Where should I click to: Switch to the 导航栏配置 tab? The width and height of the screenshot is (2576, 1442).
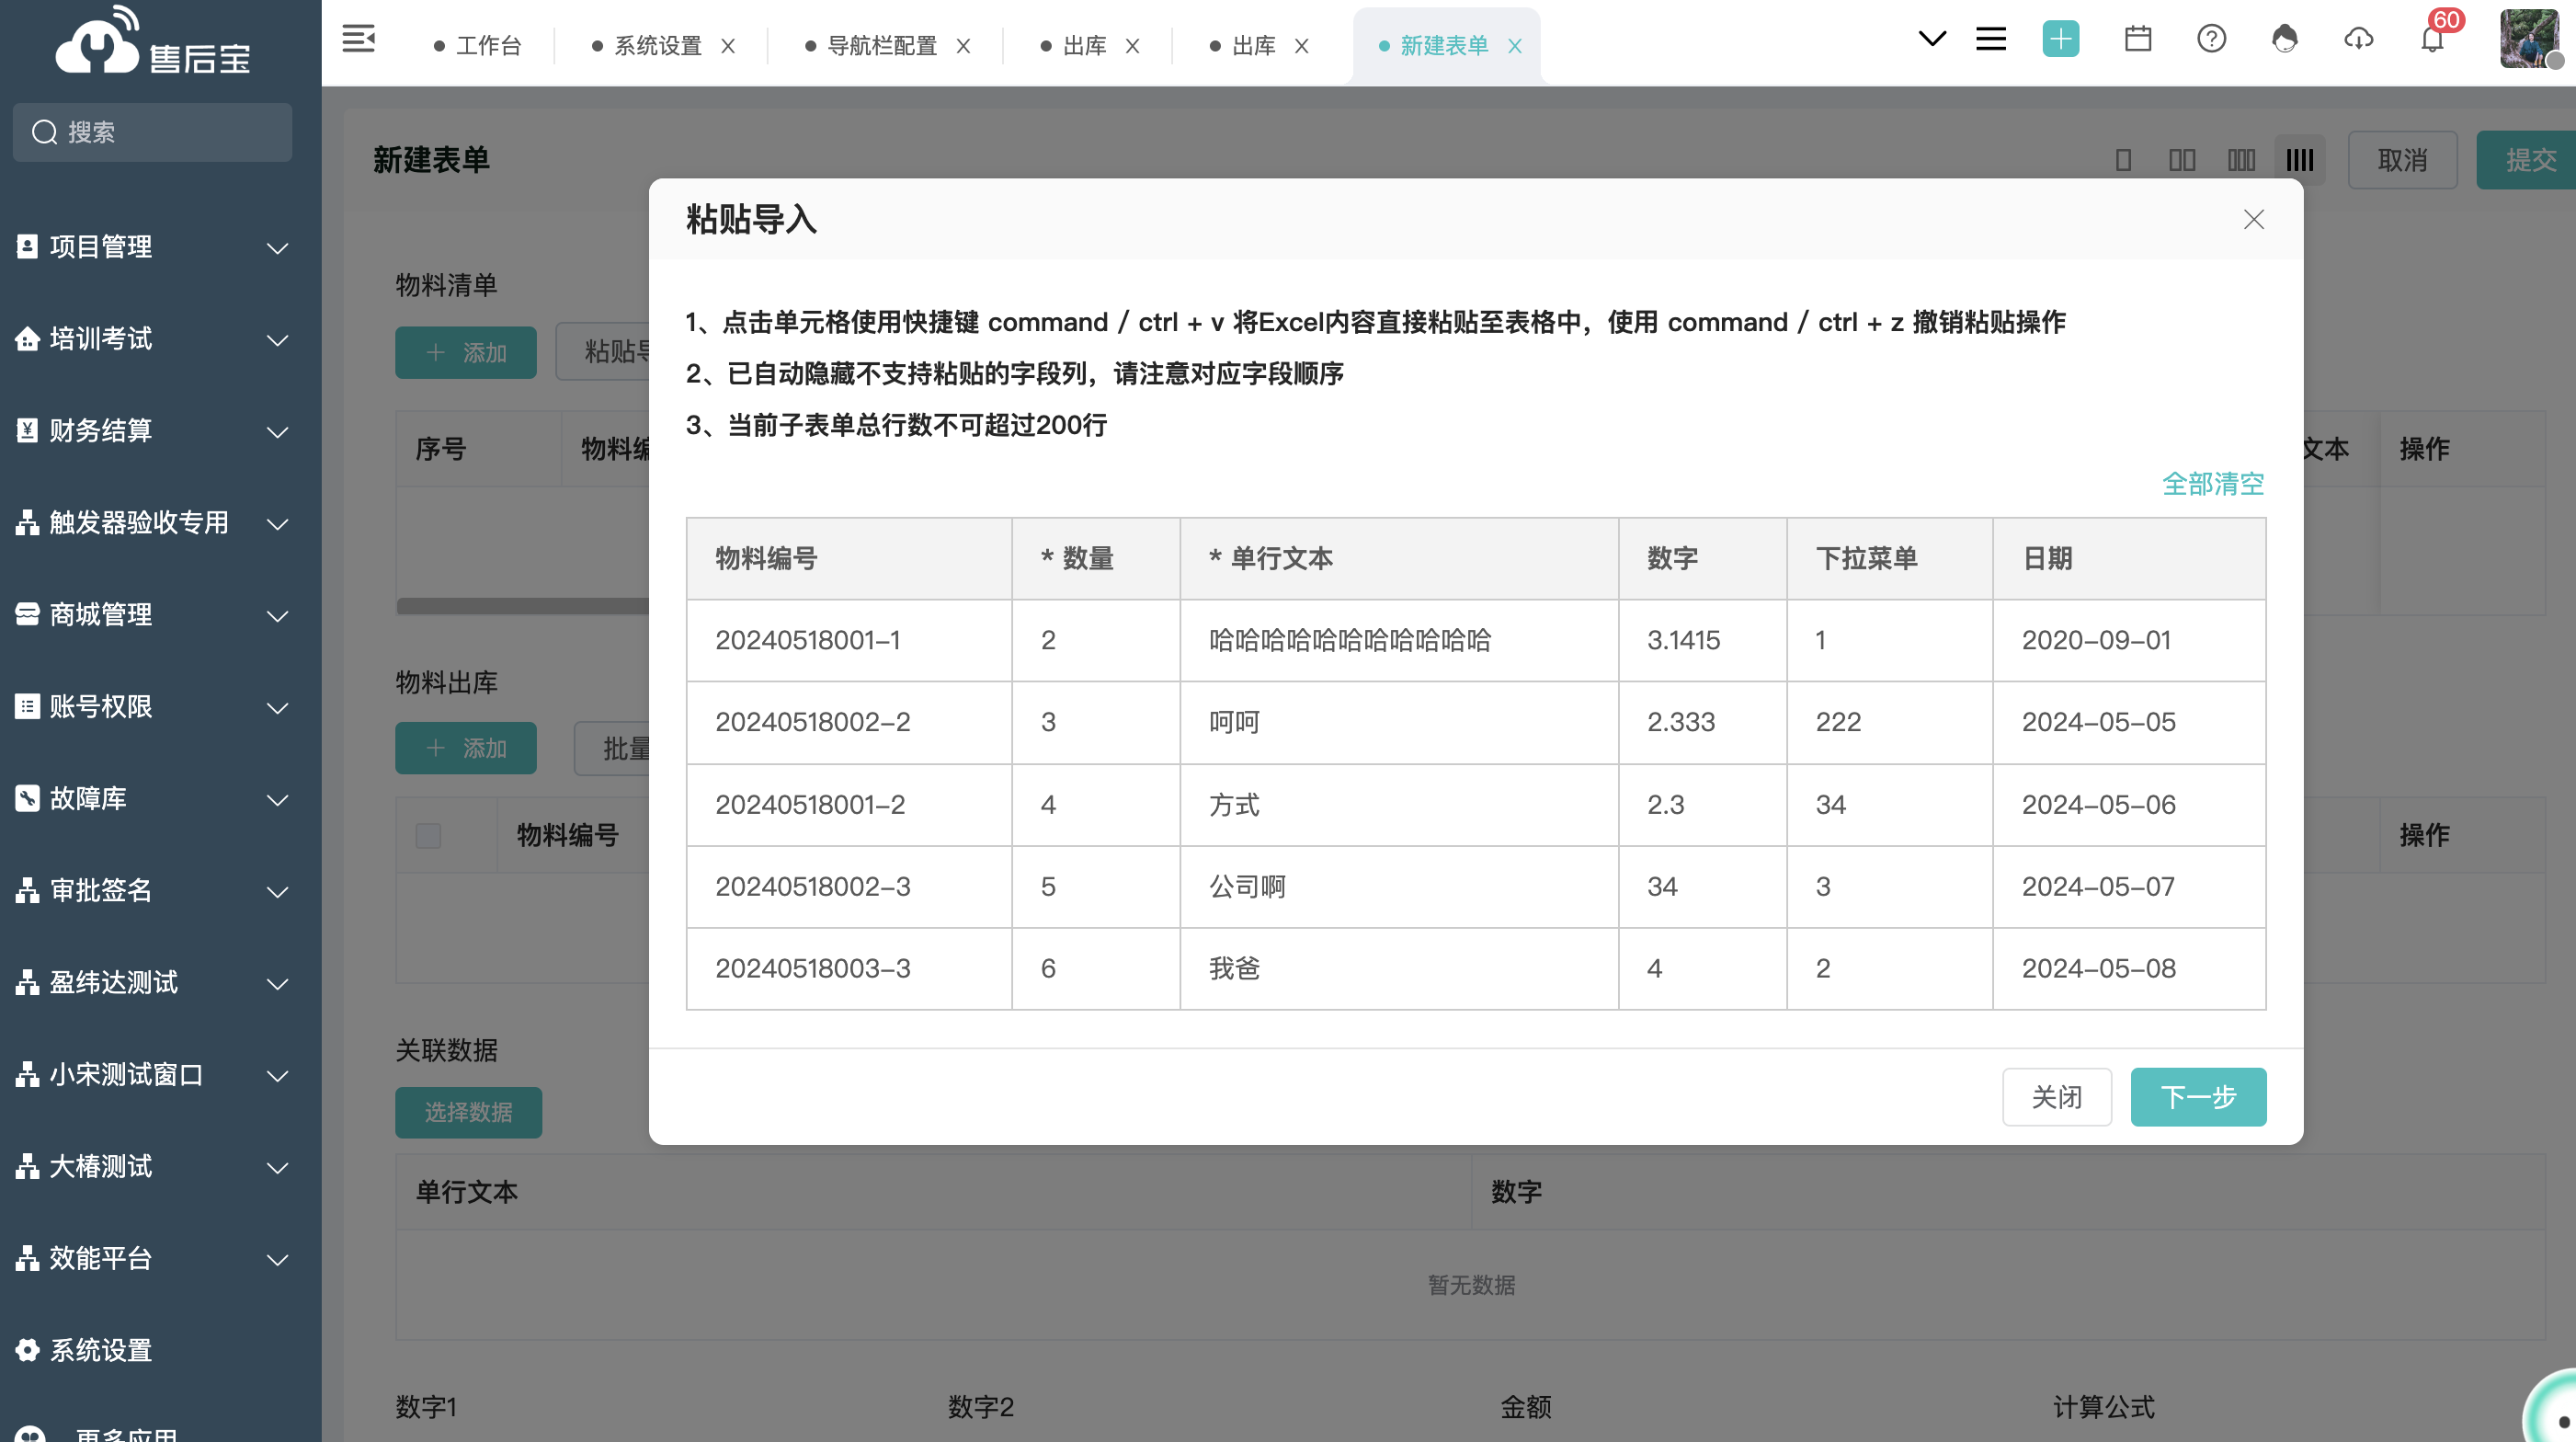coord(872,46)
